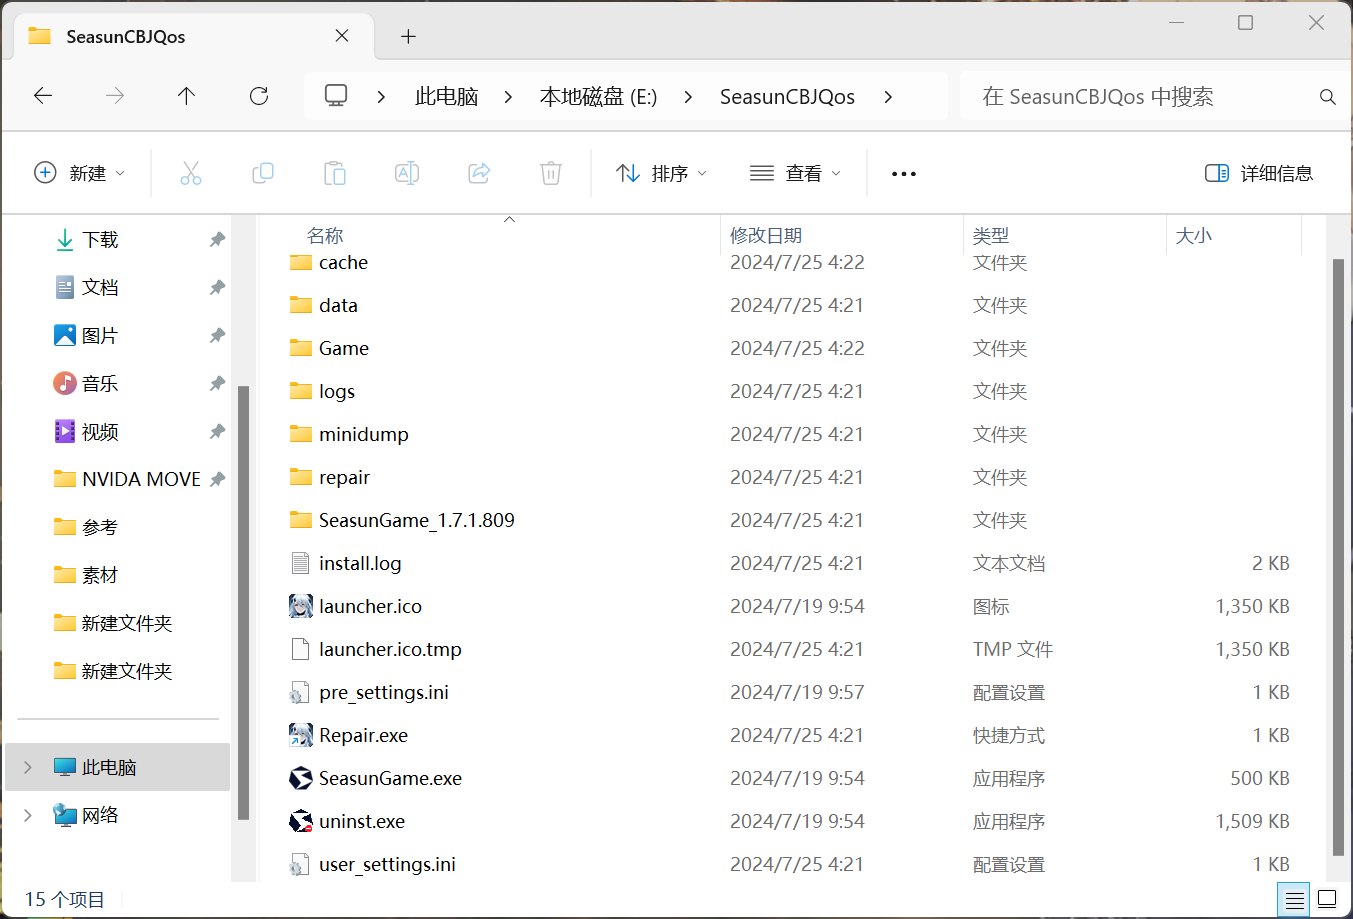Image resolution: width=1353 pixels, height=919 pixels.
Task: Click the search magnifier icon
Action: coord(1328,97)
